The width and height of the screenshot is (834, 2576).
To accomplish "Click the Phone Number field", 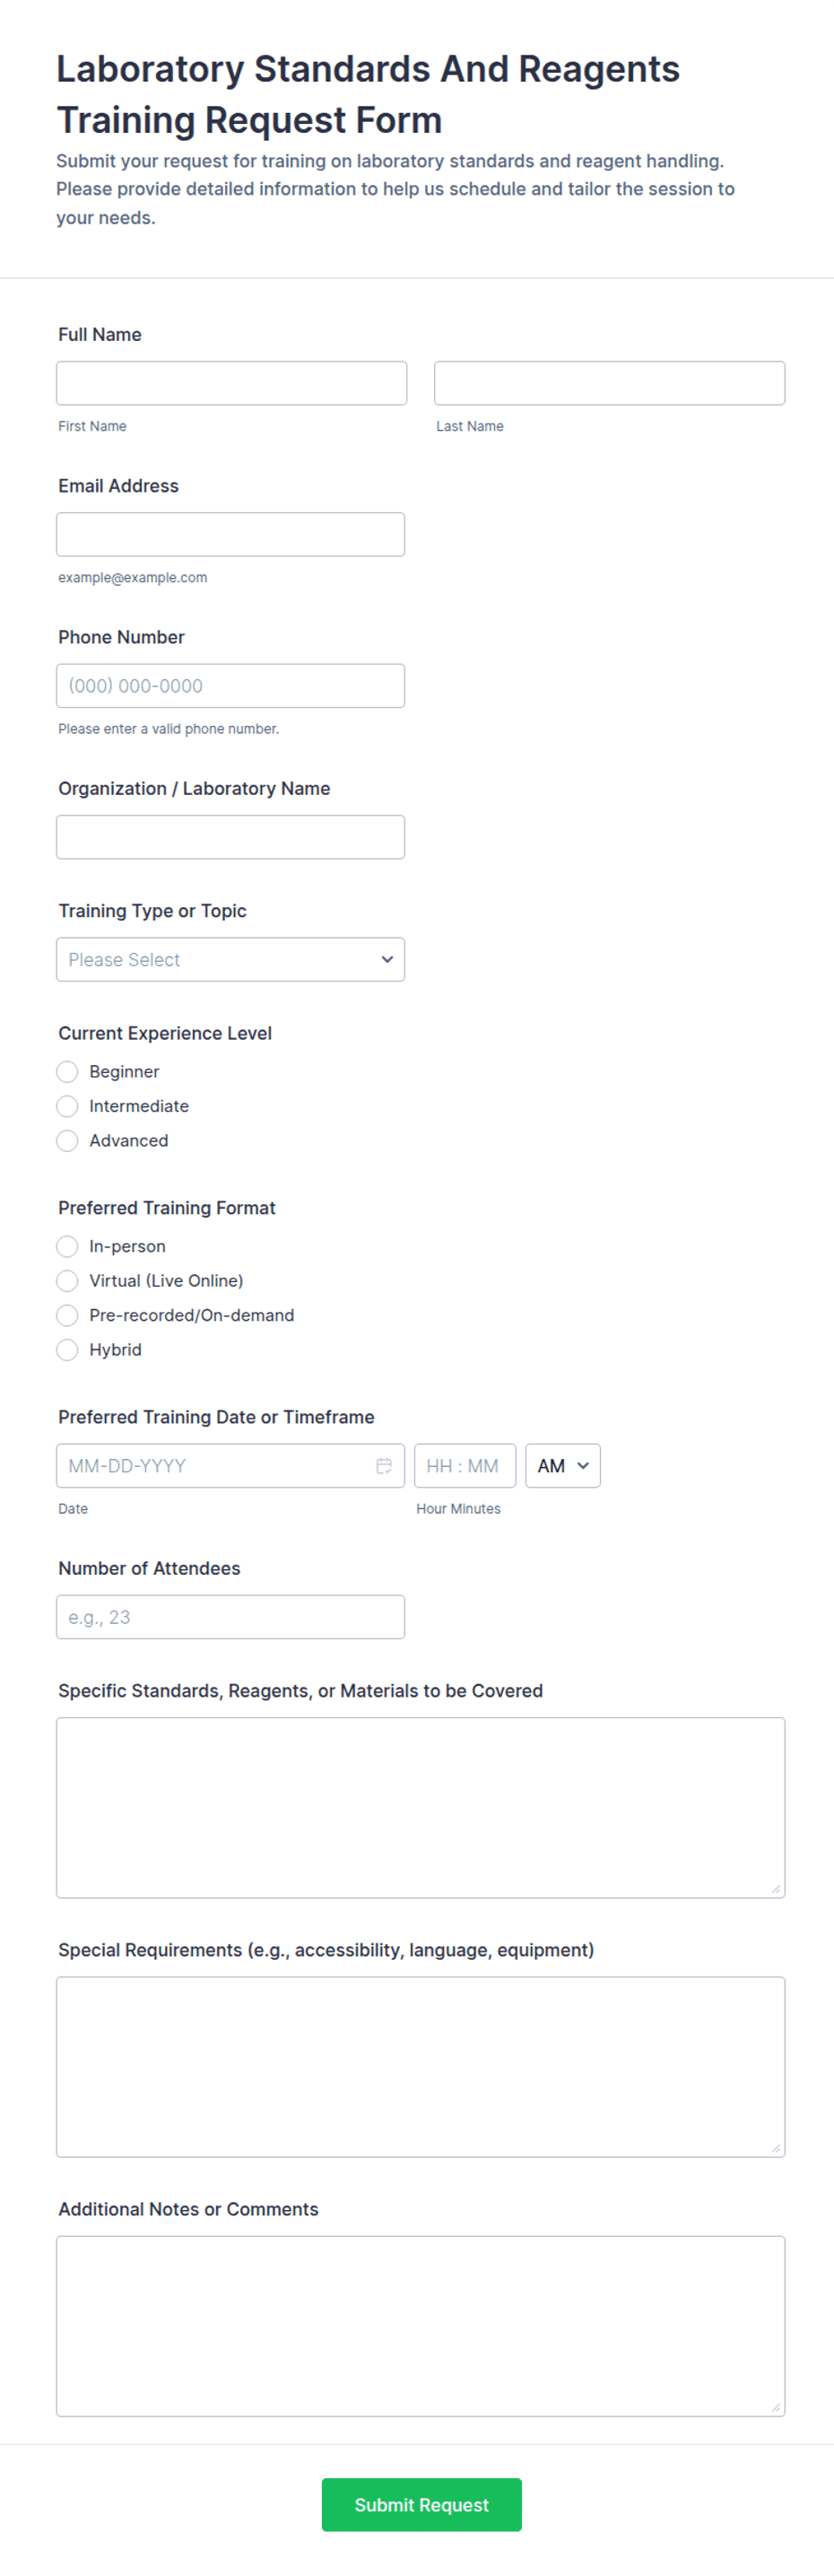I will (230, 685).
